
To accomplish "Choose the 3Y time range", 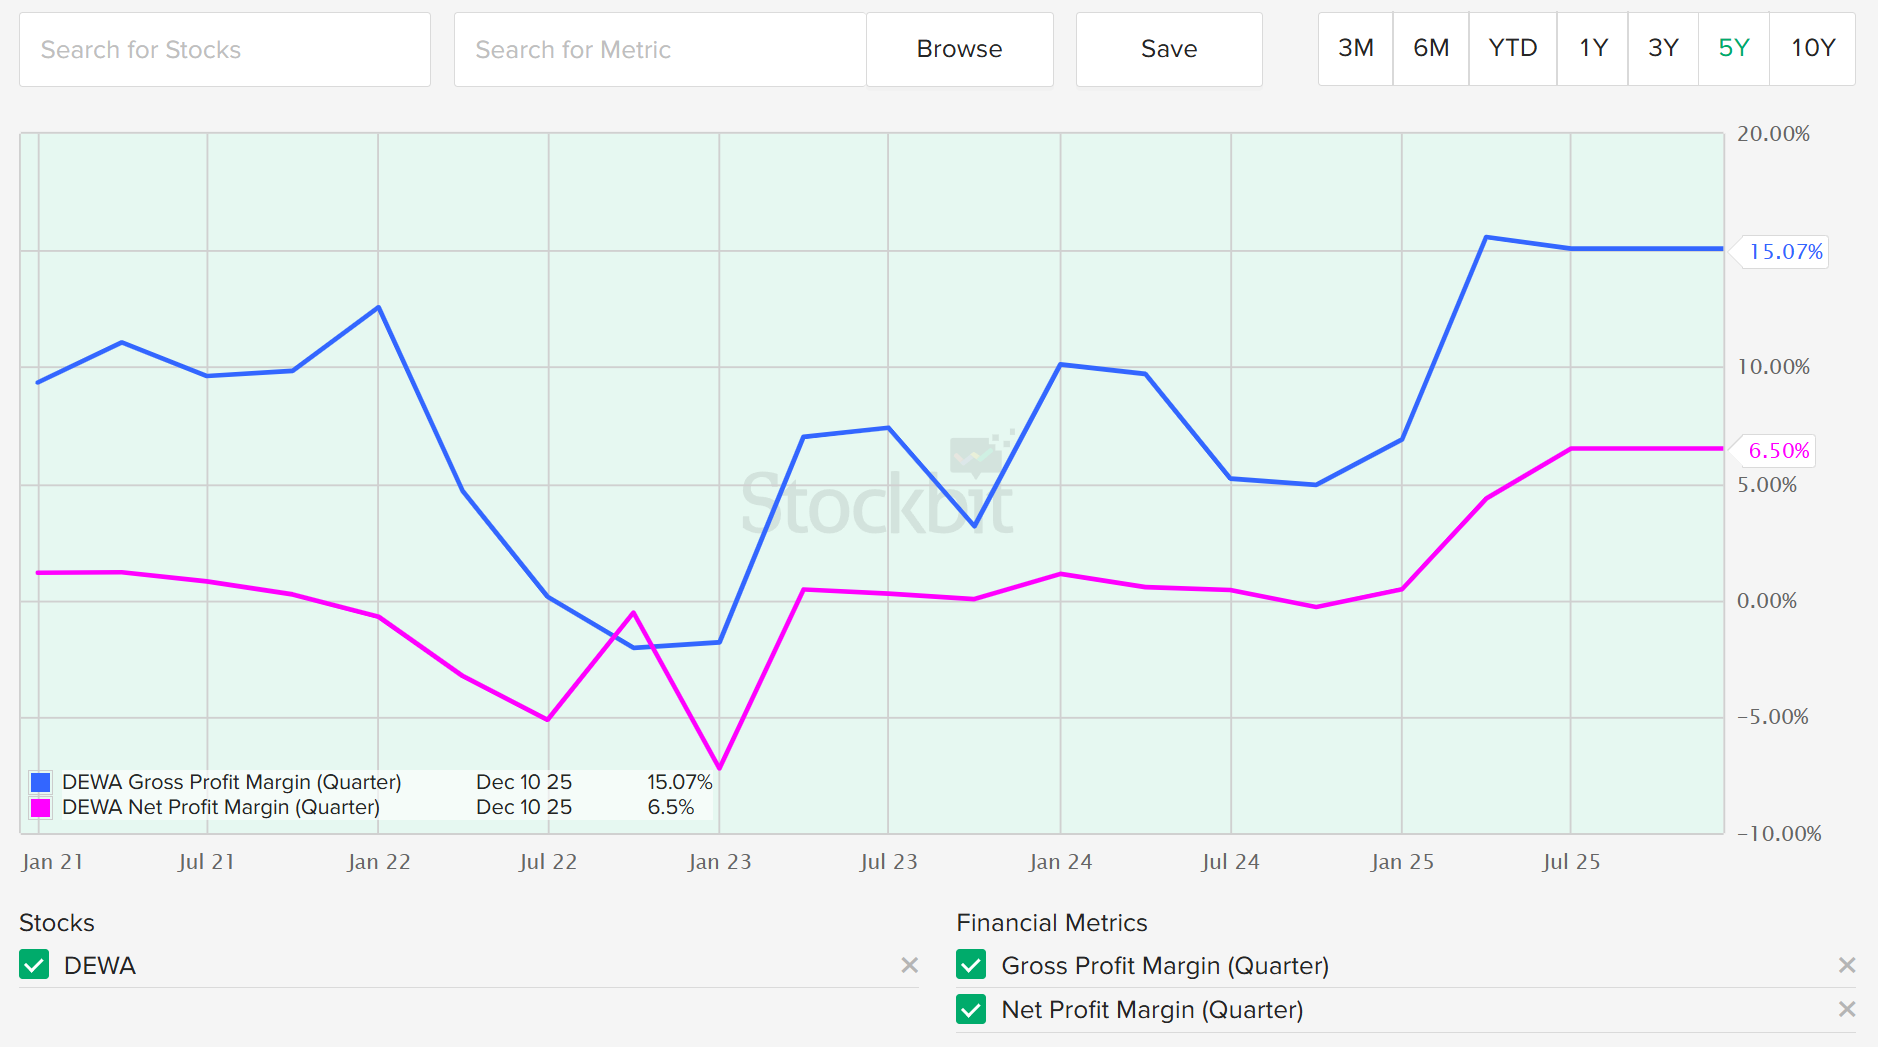I will 1663,48.
